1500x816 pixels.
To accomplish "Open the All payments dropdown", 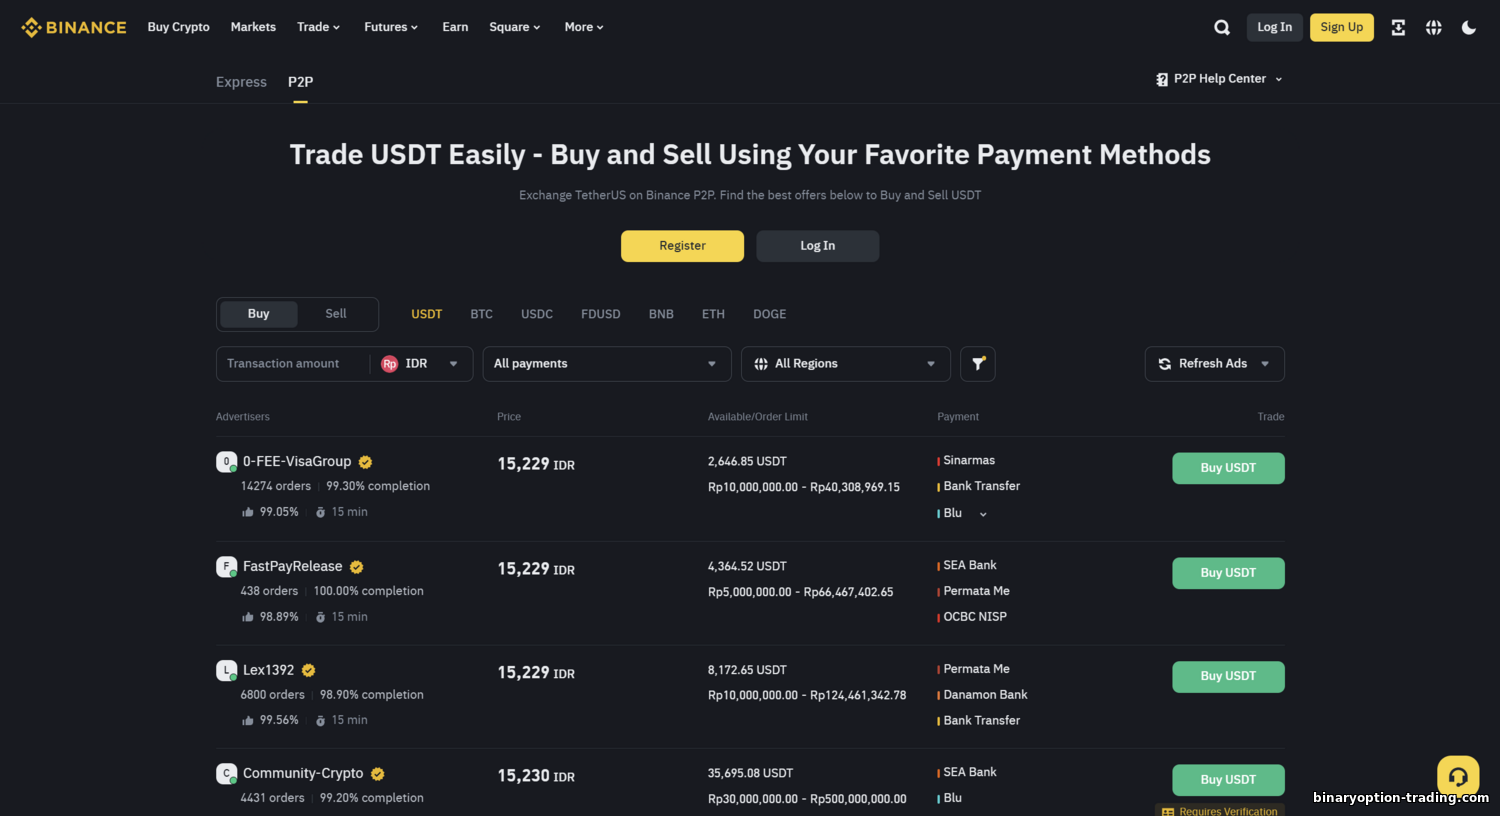I will [x=607, y=364].
